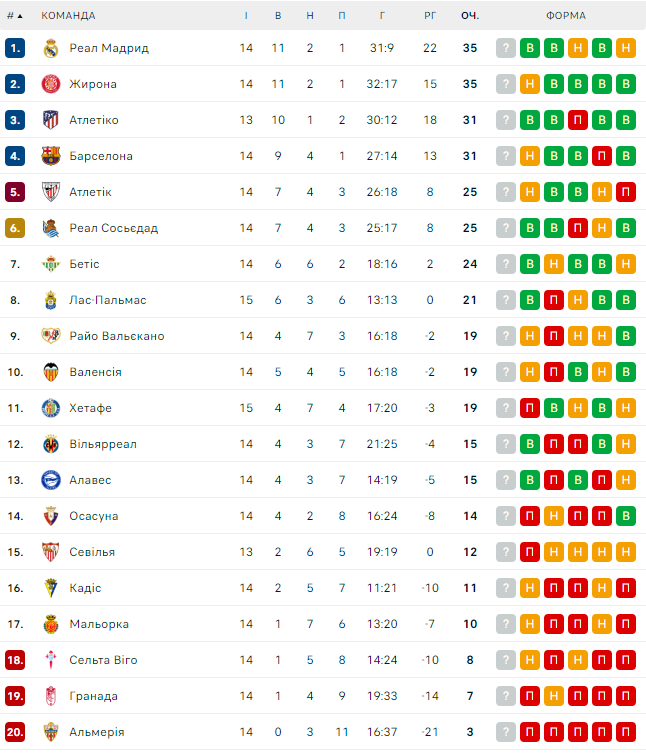The height and width of the screenshot is (753, 646).
Task: Click the Atlético club crest icon
Action: 51,120
